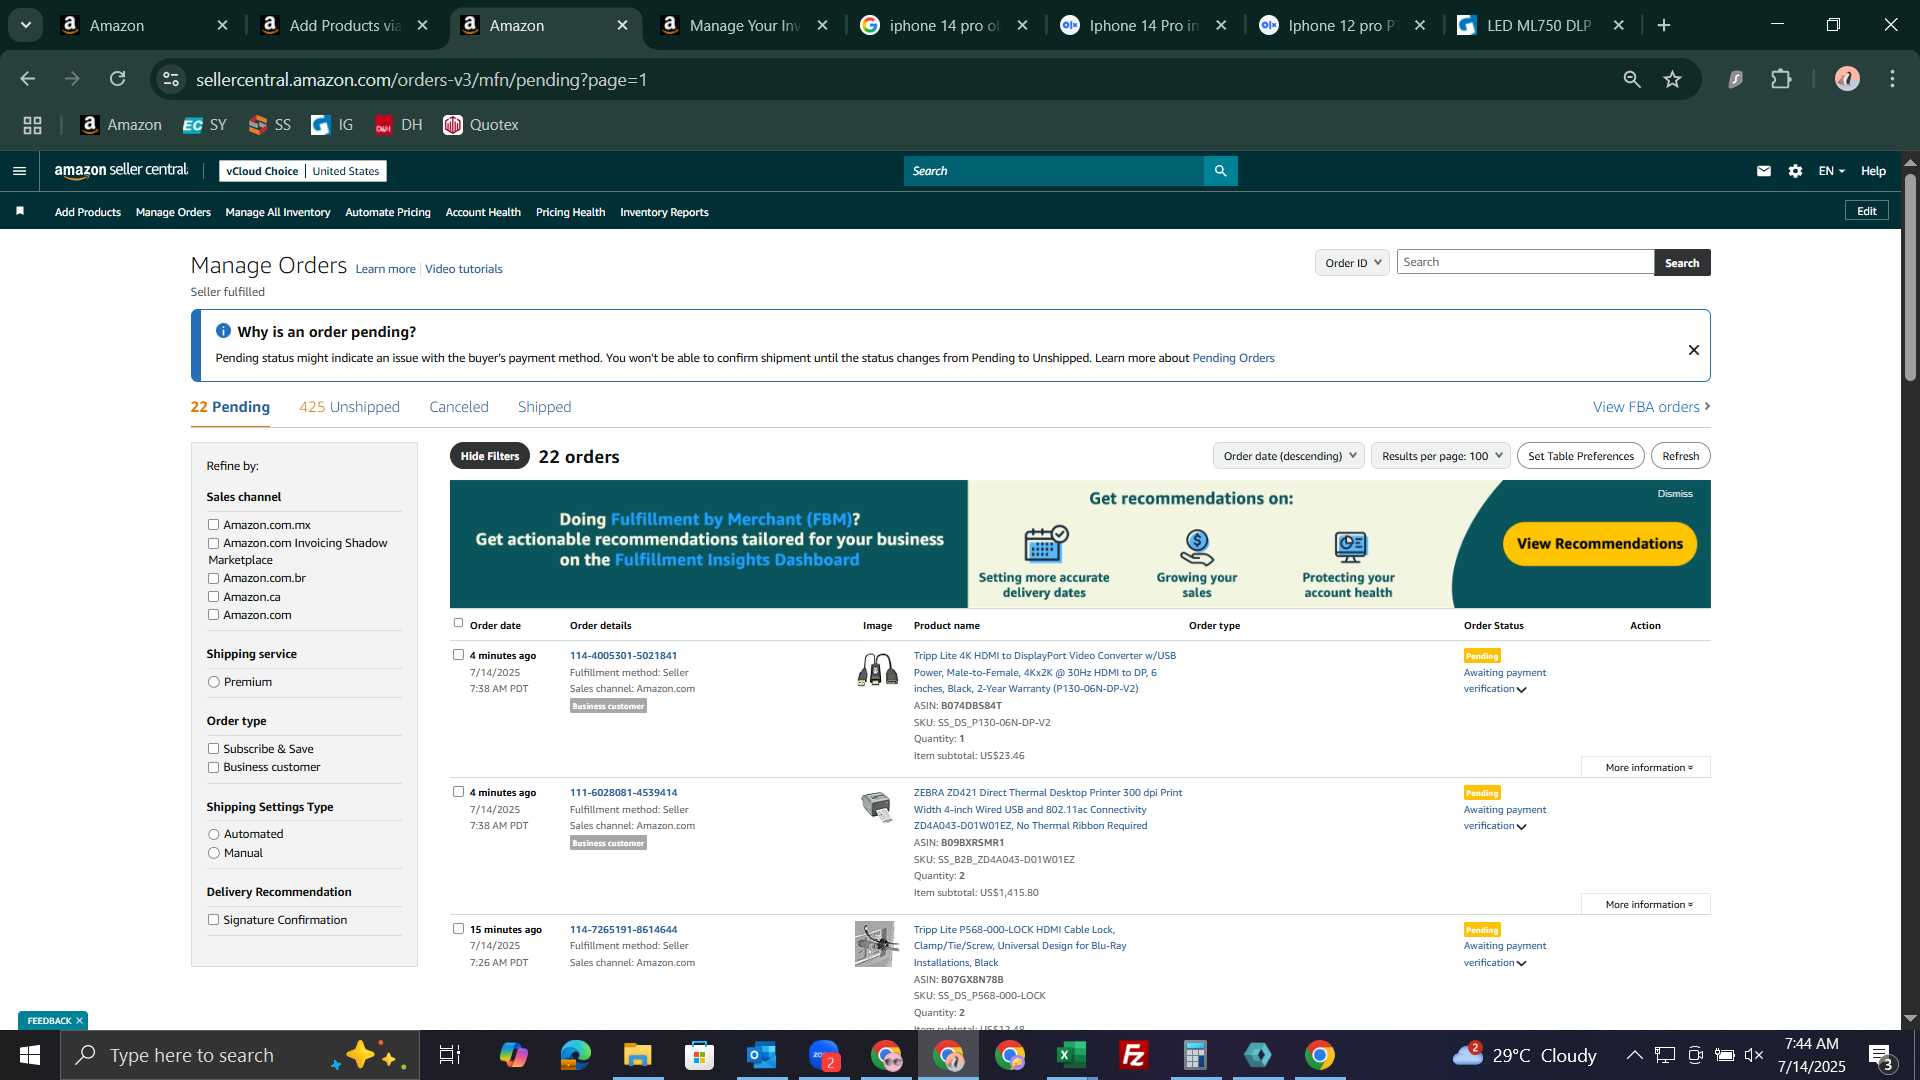Check order 114-4005301-5021841 row
Viewport: 1920px width, 1080px height.
click(458, 655)
